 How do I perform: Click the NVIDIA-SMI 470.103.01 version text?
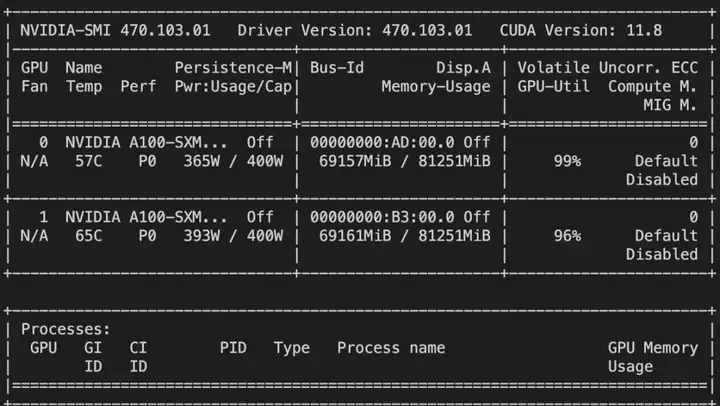(x=115, y=30)
